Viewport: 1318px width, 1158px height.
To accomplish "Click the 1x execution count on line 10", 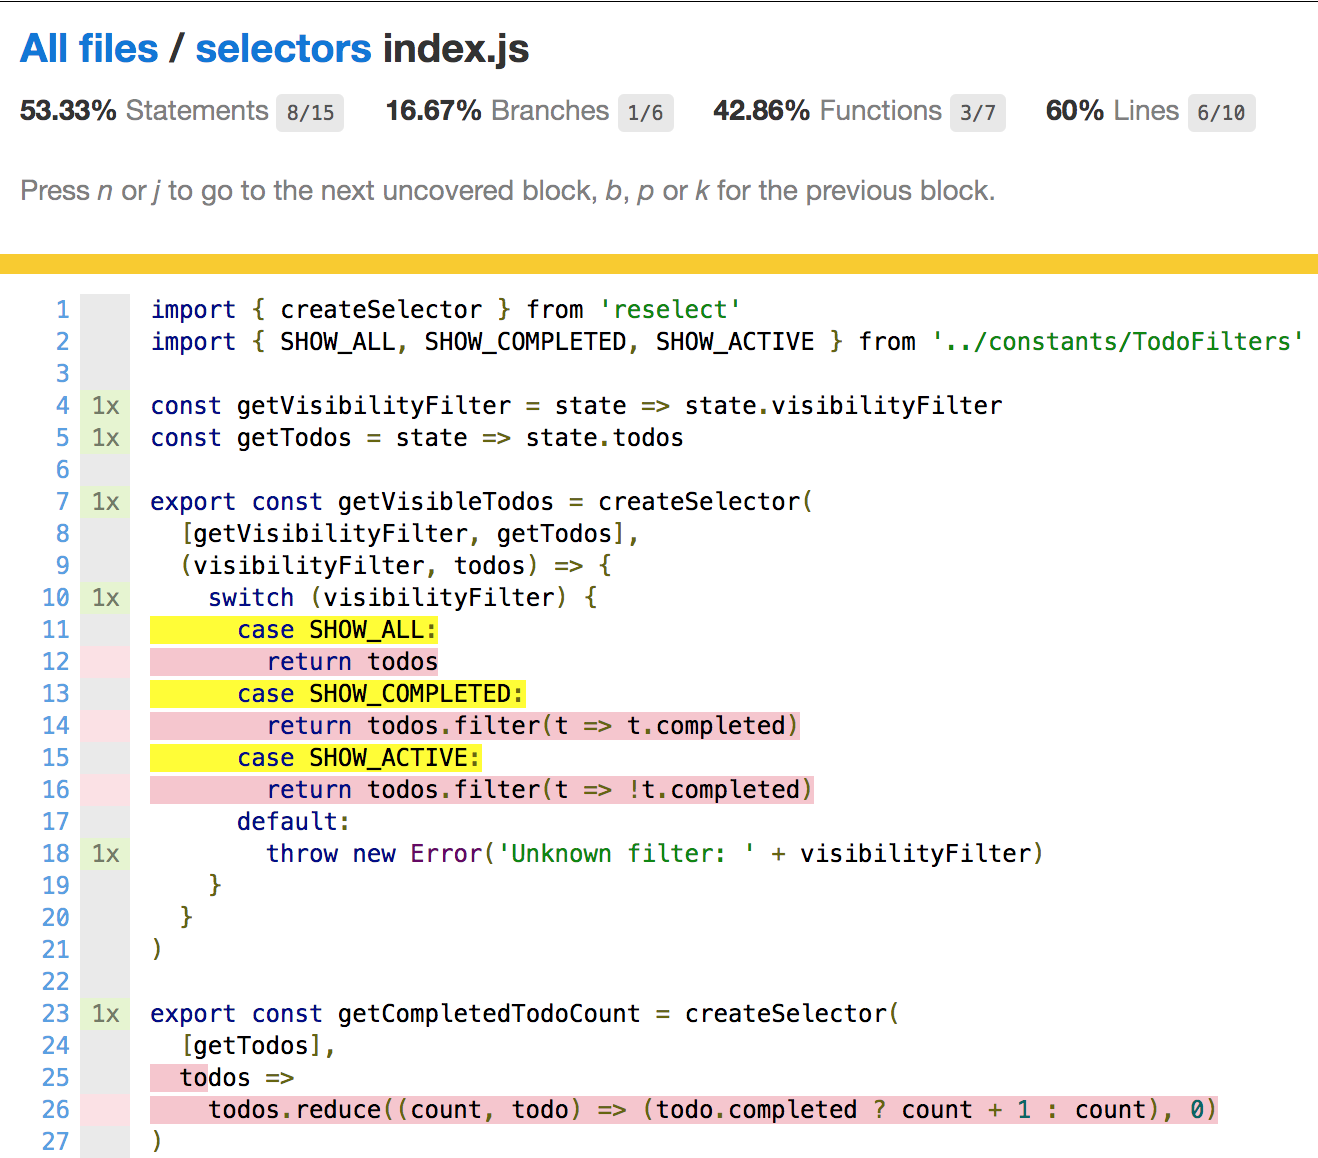I will (104, 597).
